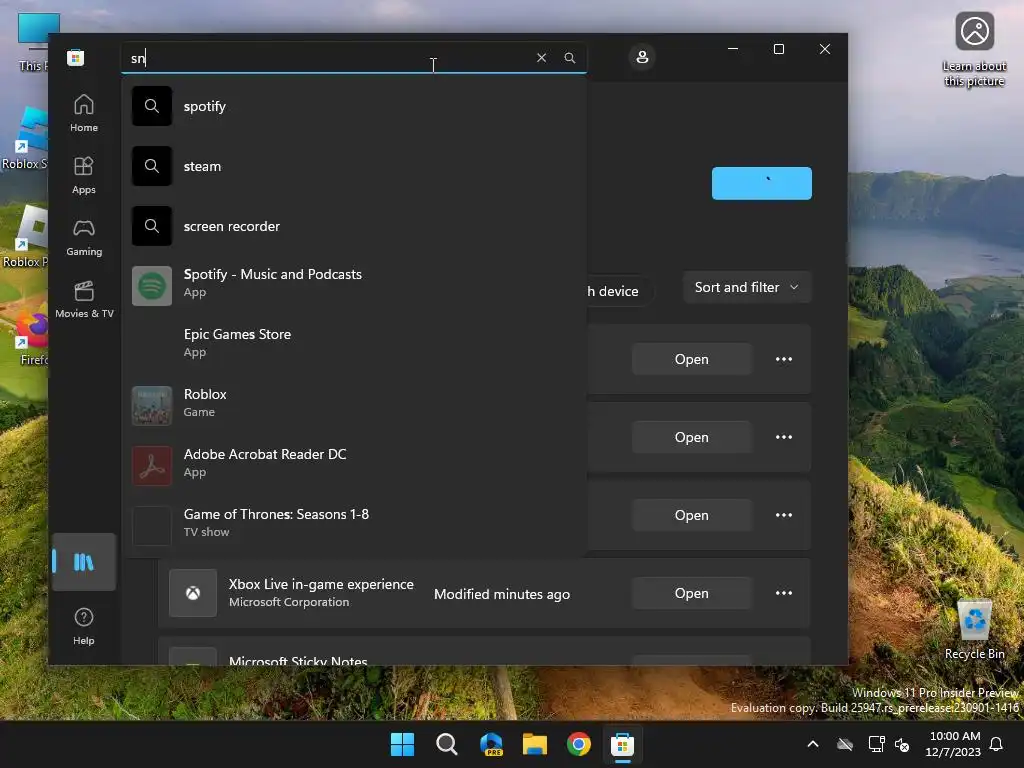Click the search magnifier in search box
This screenshot has height=768, width=1024.
569,57
